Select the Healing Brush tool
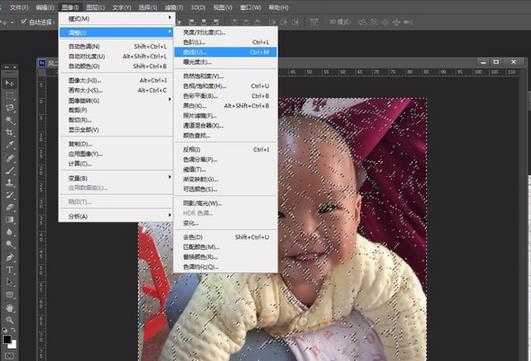 (x=9, y=157)
